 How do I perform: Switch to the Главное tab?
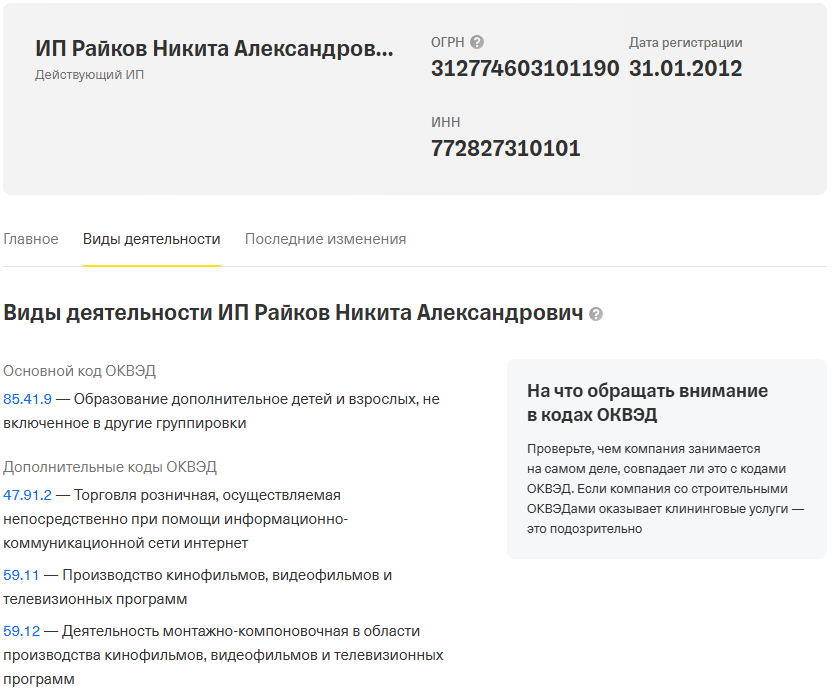coord(31,239)
